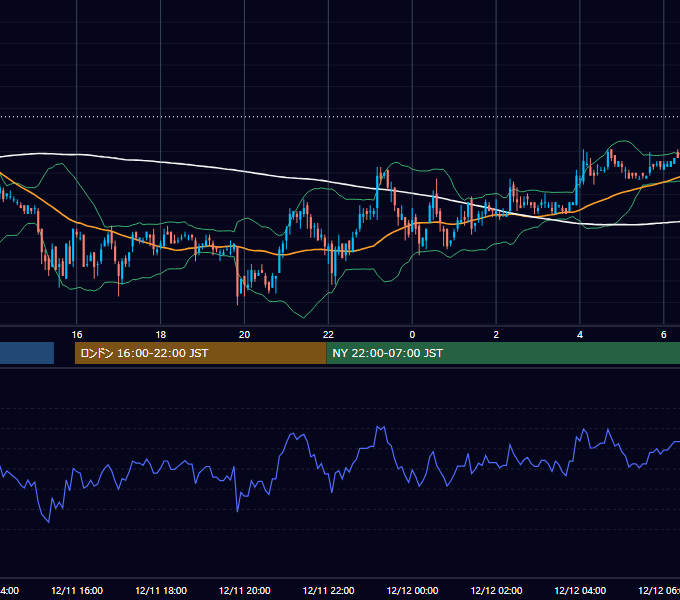Click the 20 hour label on price chart axis
Screen dimensions: 680x600
[245, 335]
